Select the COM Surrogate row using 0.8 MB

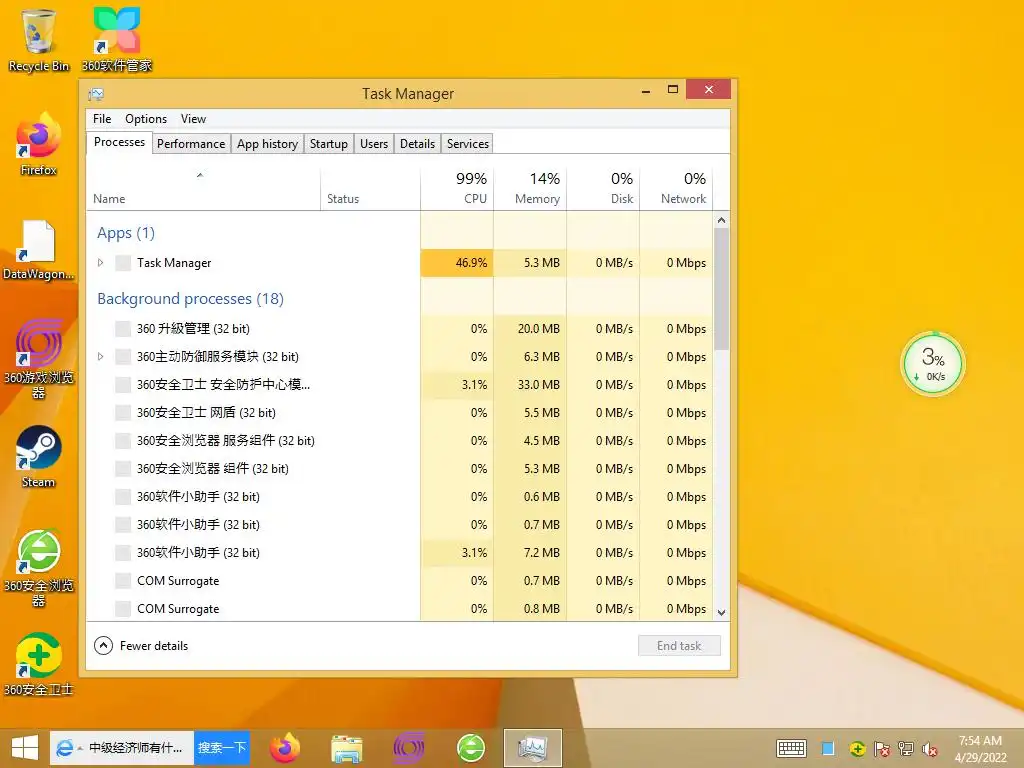pyautogui.click(x=399, y=609)
